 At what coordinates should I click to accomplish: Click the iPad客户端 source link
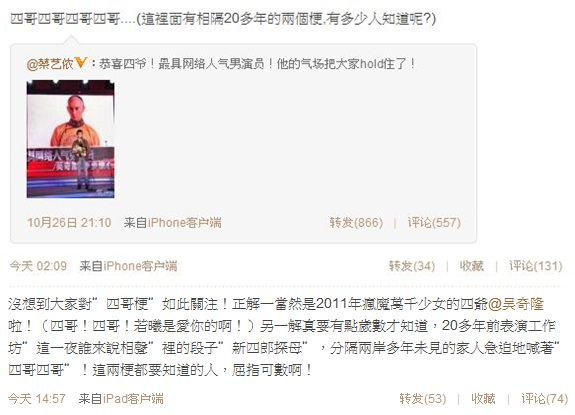tap(133, 398)
